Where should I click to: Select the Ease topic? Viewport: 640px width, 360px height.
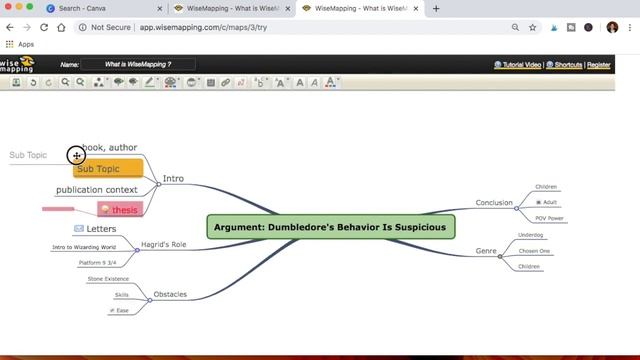coord(122,311)
